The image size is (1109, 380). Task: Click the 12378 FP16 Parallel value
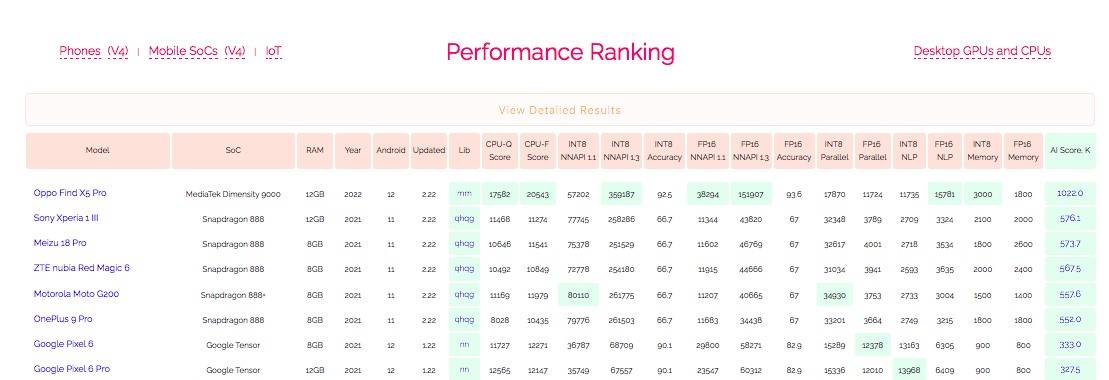(x=873, y=345)
